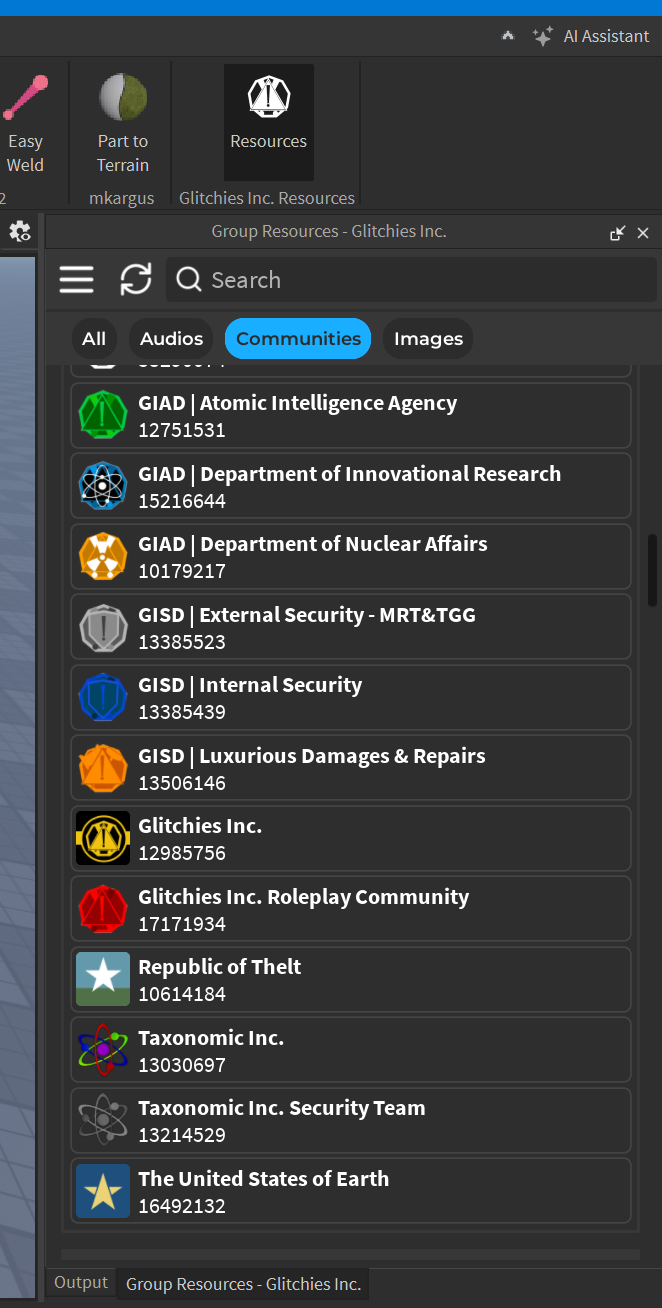Open GIAD | Atomic Intelligence Agency entry
The height and width of the screenshot is (1308, 662).
[350, 416]
